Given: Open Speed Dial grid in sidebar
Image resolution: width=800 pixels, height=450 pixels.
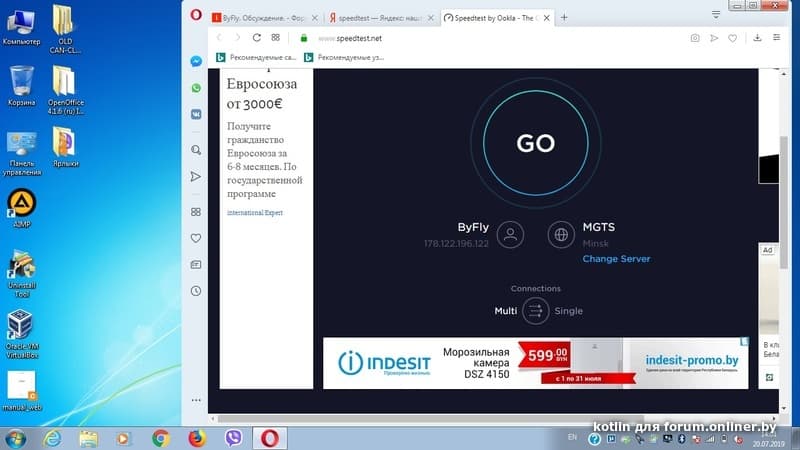Looking at the screenshot, I should tap(196, 212).
